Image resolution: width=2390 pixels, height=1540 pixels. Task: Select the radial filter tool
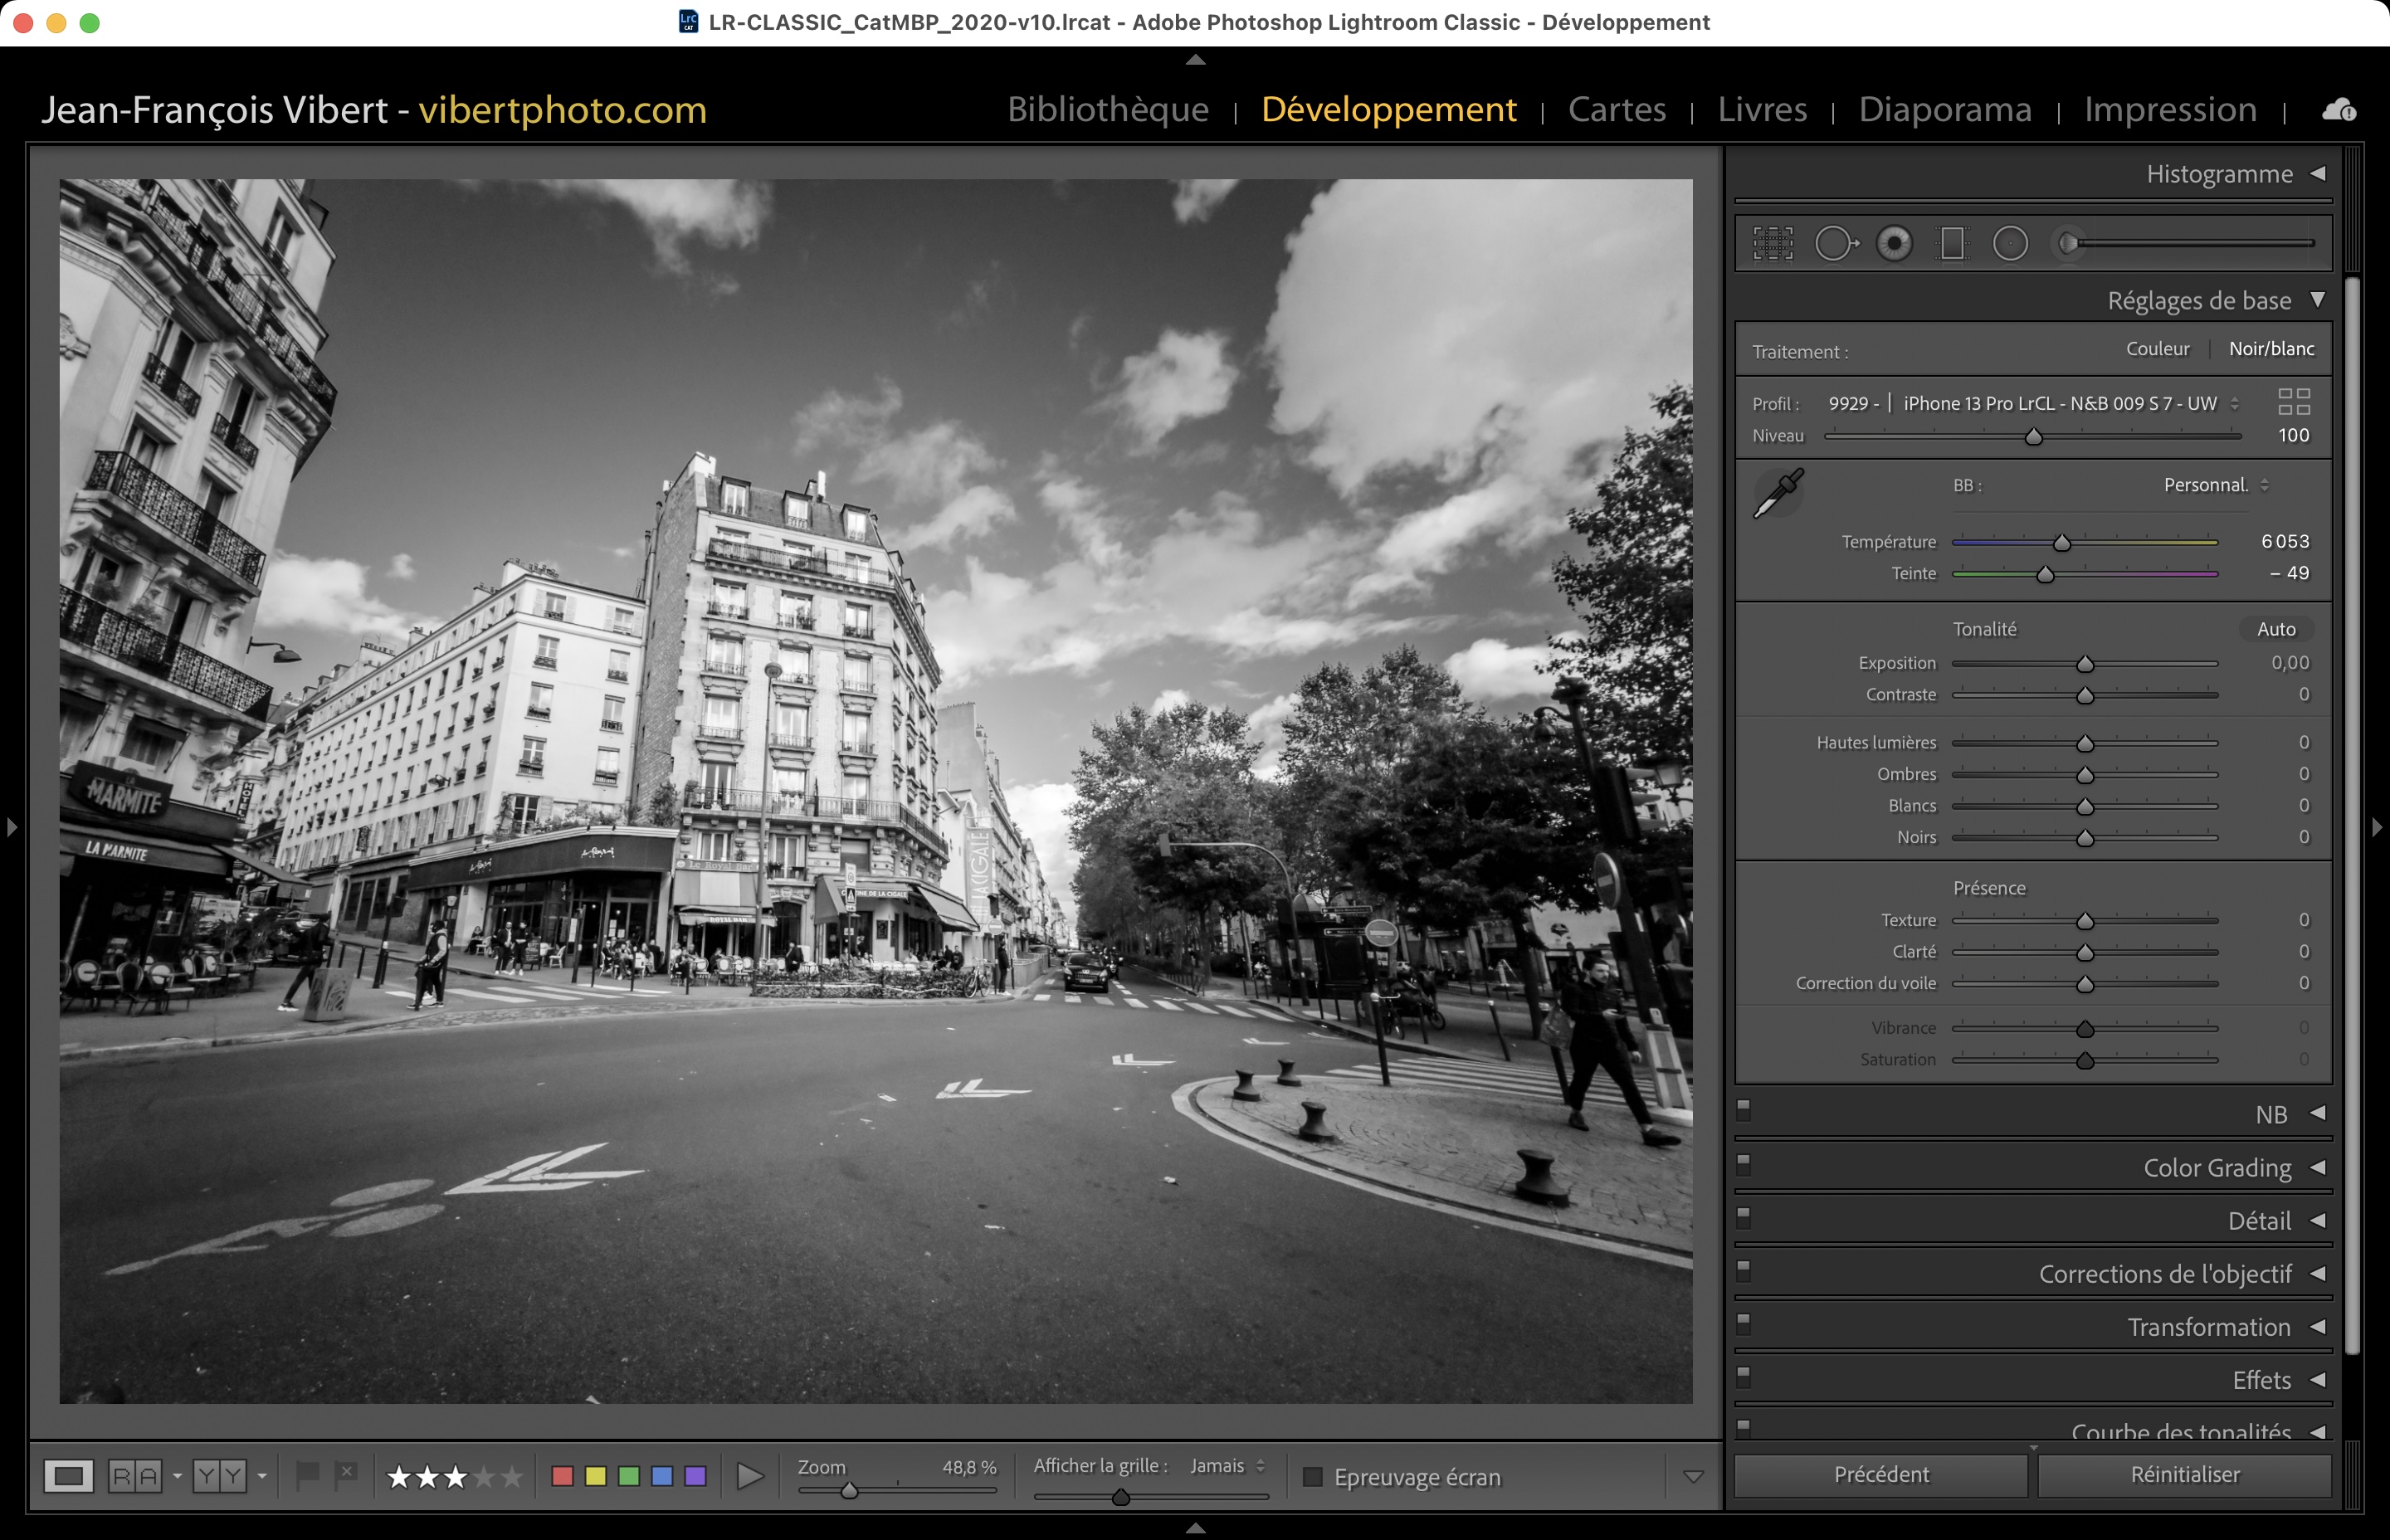coord(2010,243)
